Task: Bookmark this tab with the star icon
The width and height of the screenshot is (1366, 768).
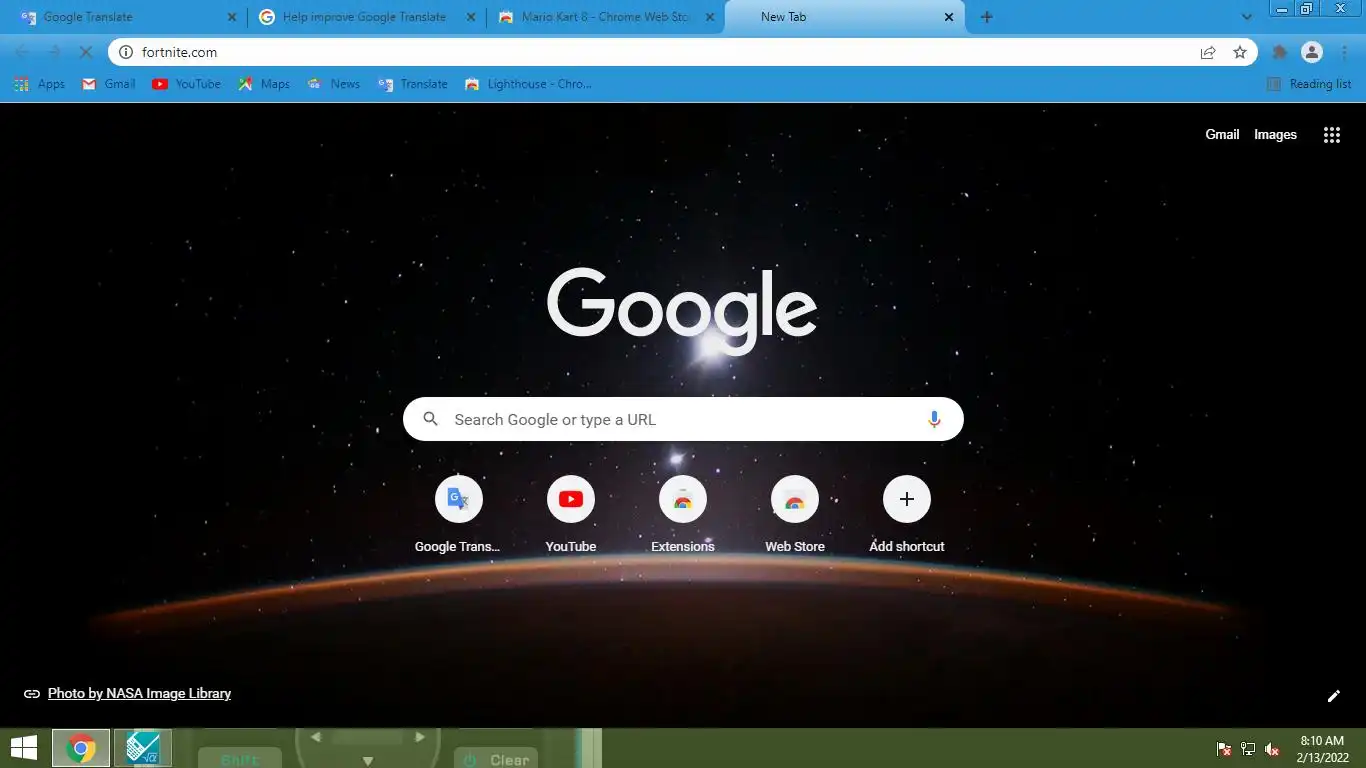Action: point(1240,52)
